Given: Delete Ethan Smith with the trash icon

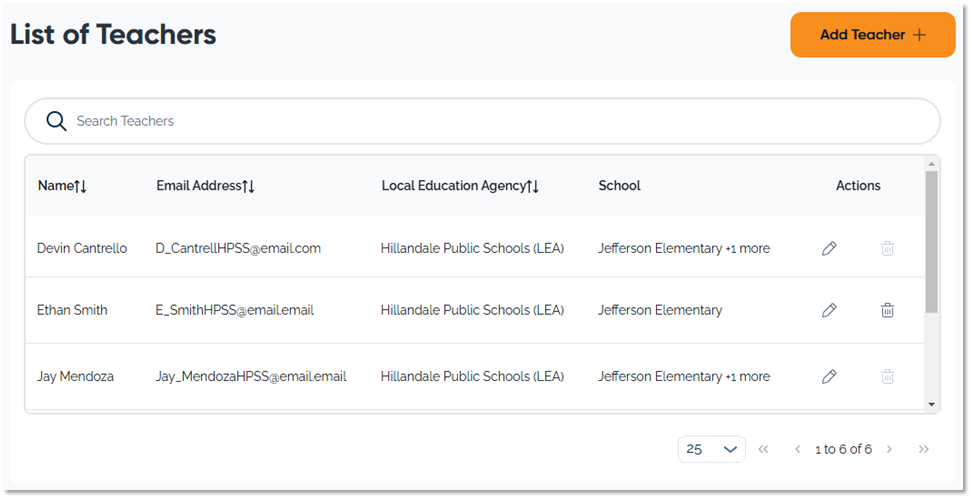Looking at the screenshot, I should pos(887,310).
